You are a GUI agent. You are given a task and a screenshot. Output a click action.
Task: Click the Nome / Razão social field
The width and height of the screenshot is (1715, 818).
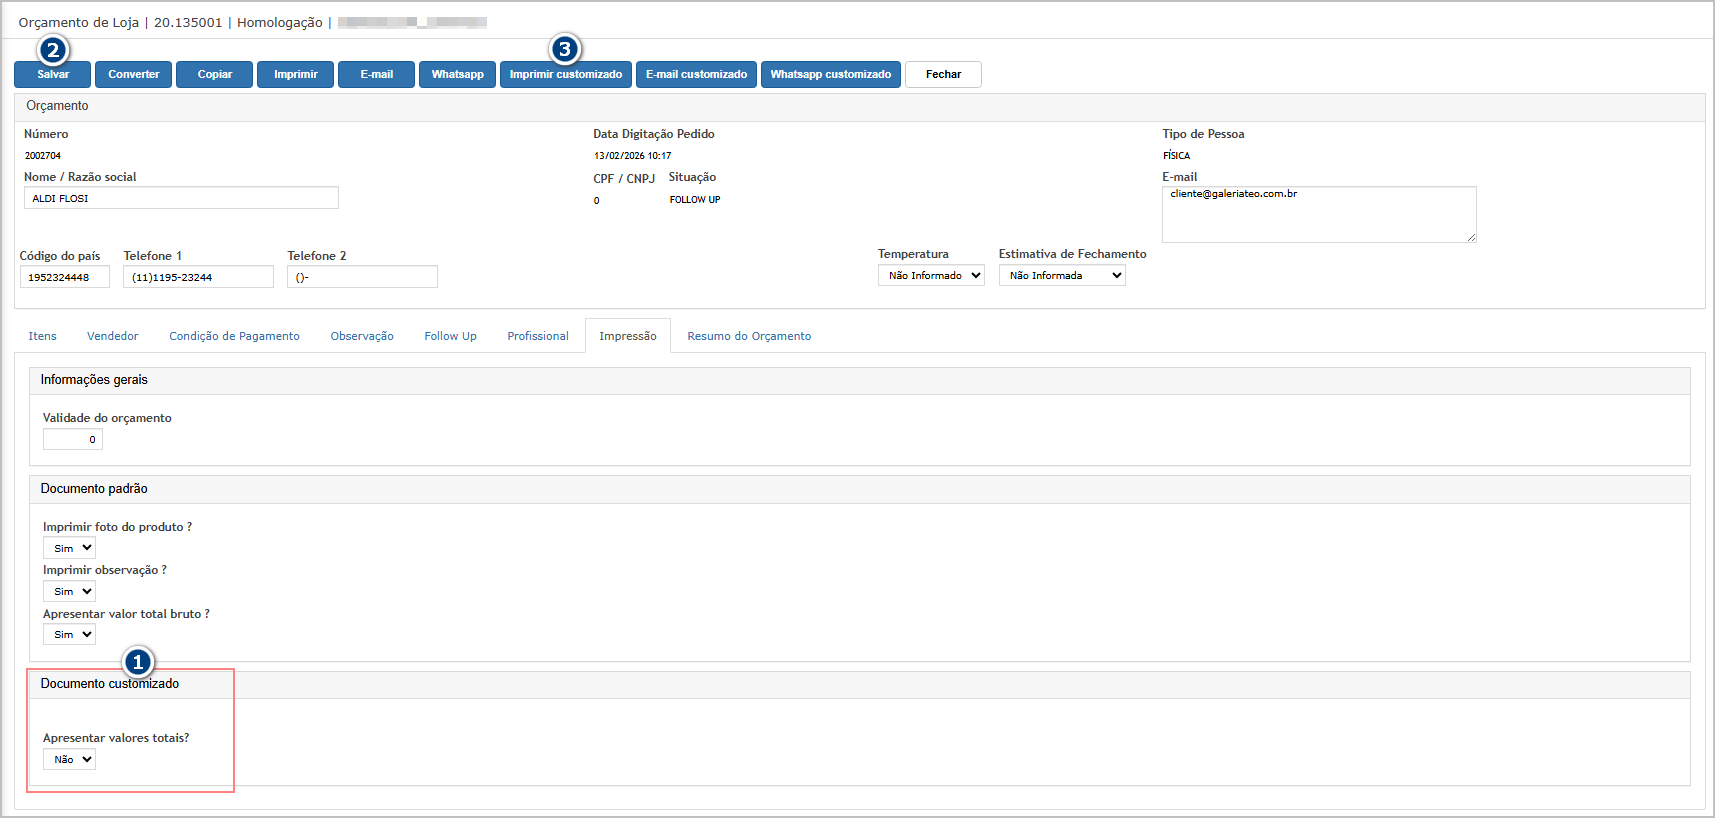(x=181, y=199)
